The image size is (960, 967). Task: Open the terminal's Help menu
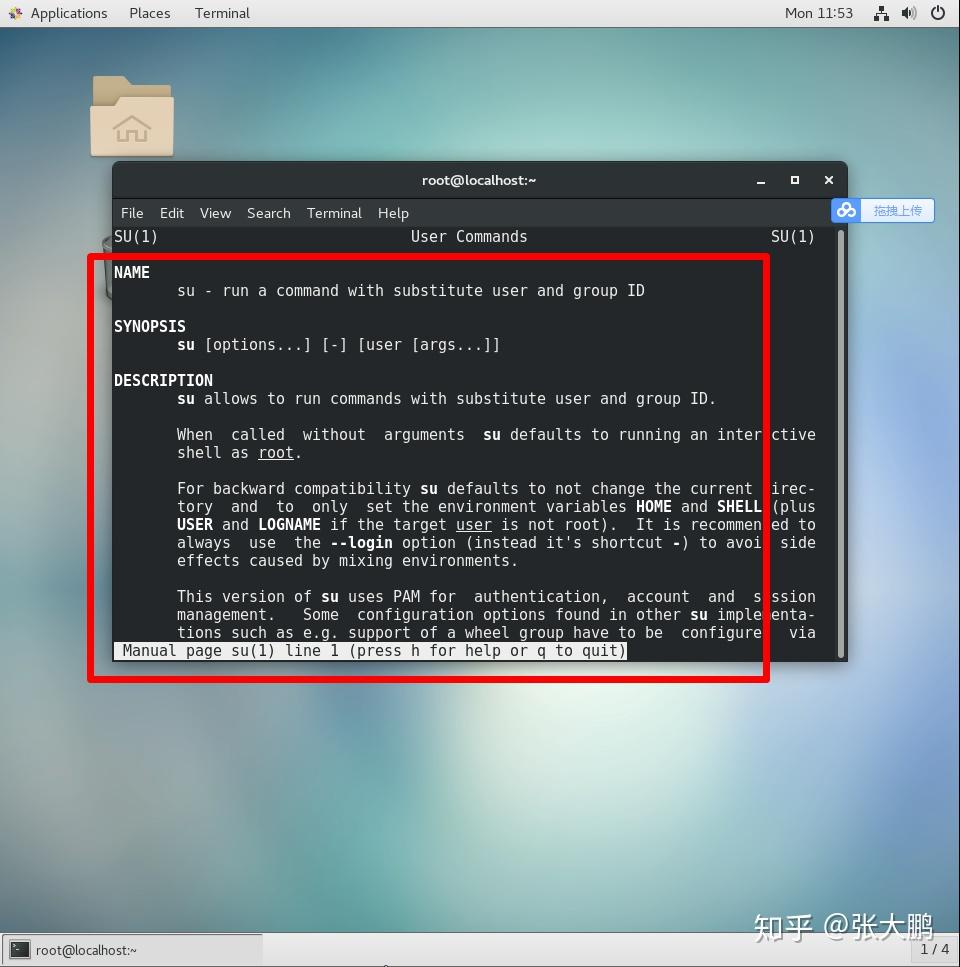tap(393, 213)
